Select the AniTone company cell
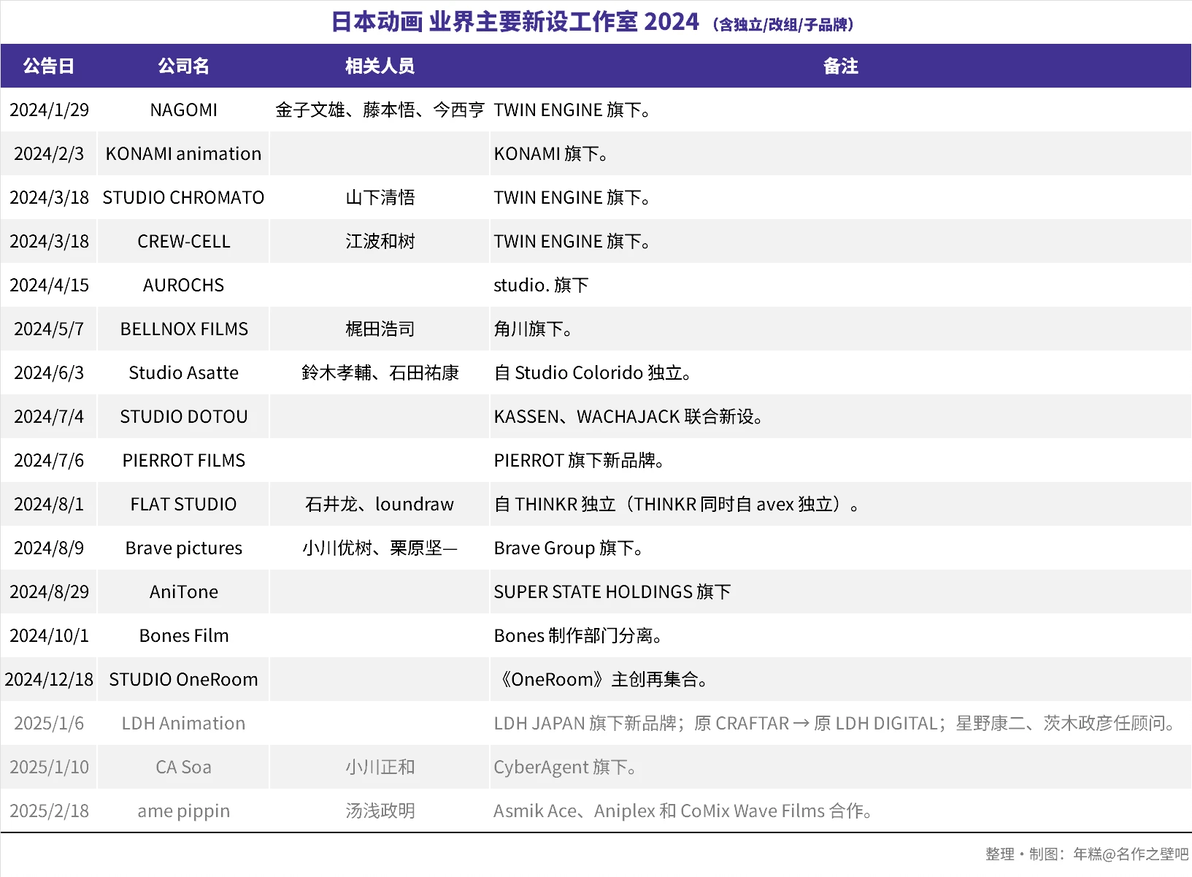 point(183,592)
